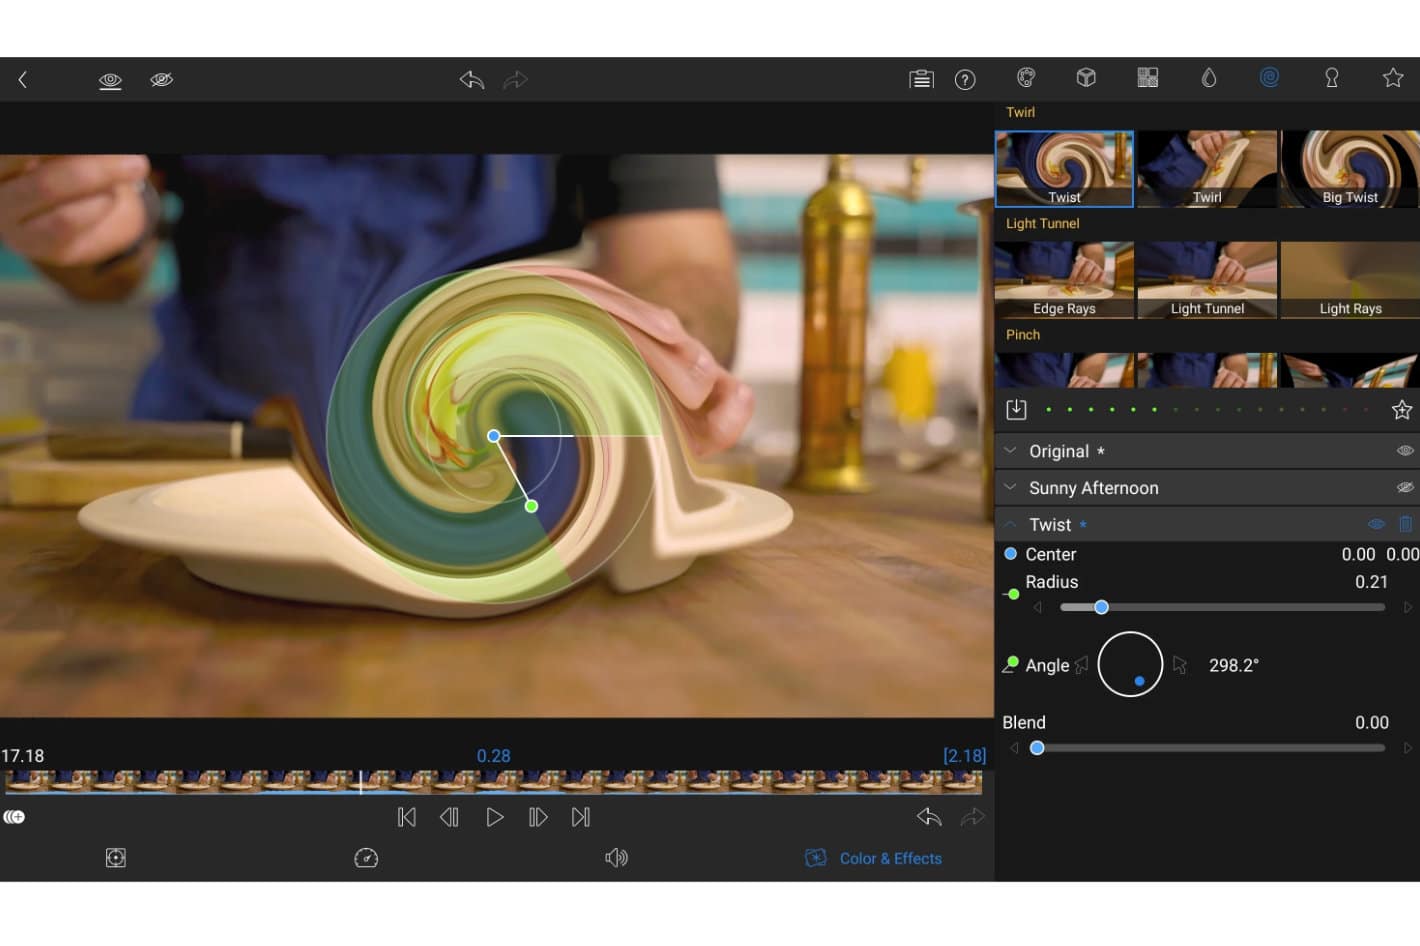The image size is (1420, 946).
Task: Toggle visibility of the Twist effect
Action: click(x=1375, y=523)
